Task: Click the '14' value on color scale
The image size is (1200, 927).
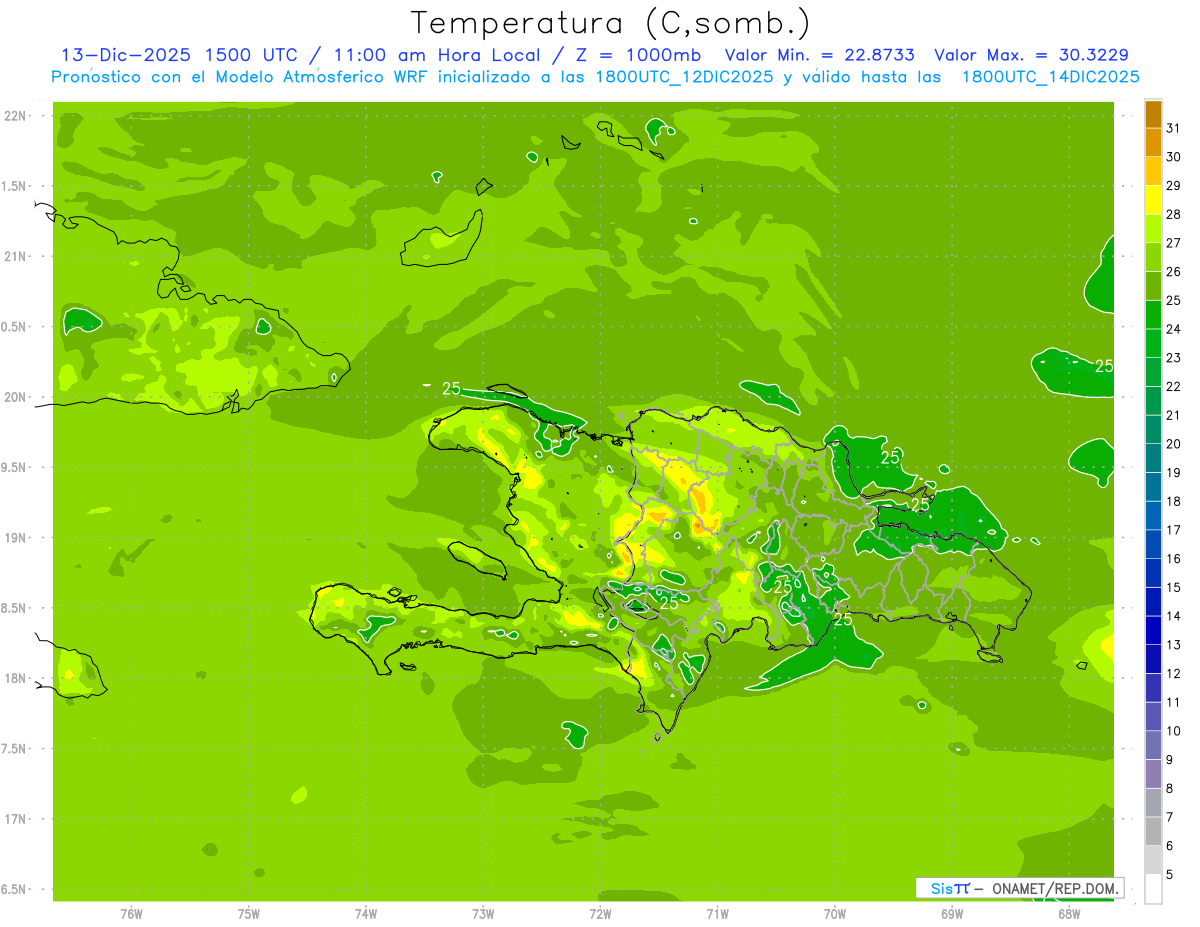Action: (x=1173, y=616)
